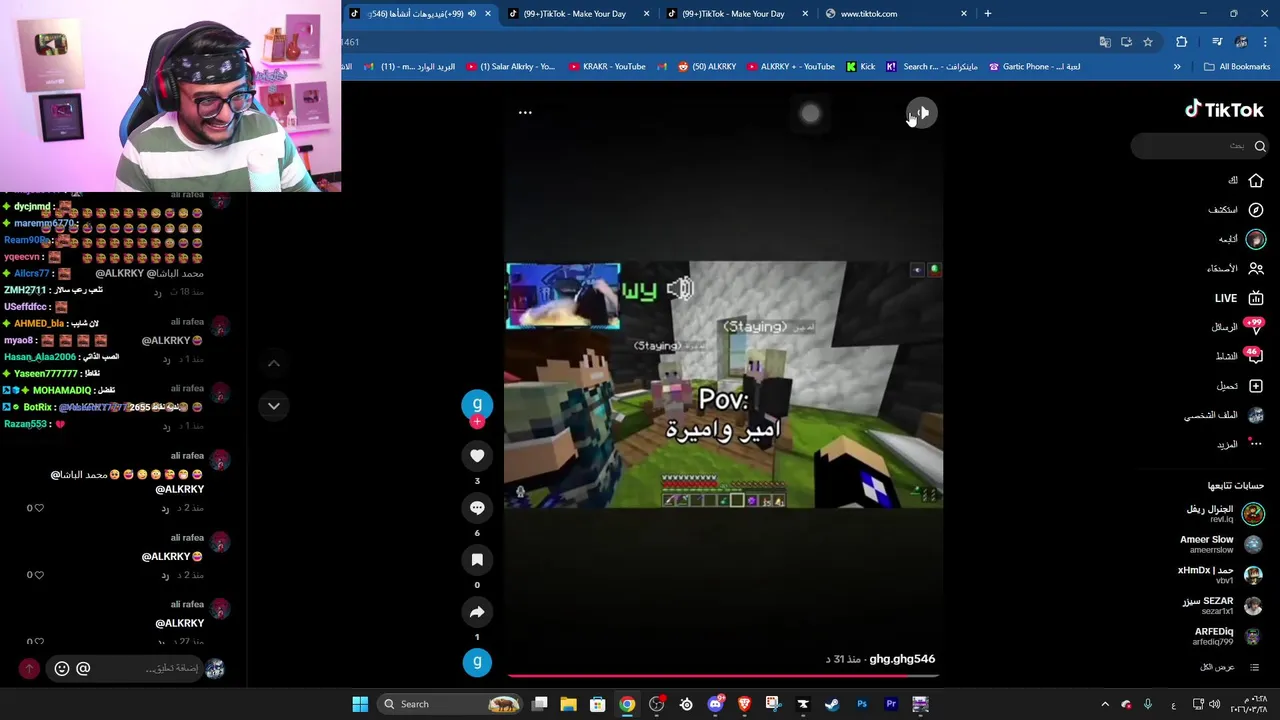Open the Gartic Phone bookmark
Image resolution: width=1280 pixels, height=720 pixels.
click(1034, 67)
